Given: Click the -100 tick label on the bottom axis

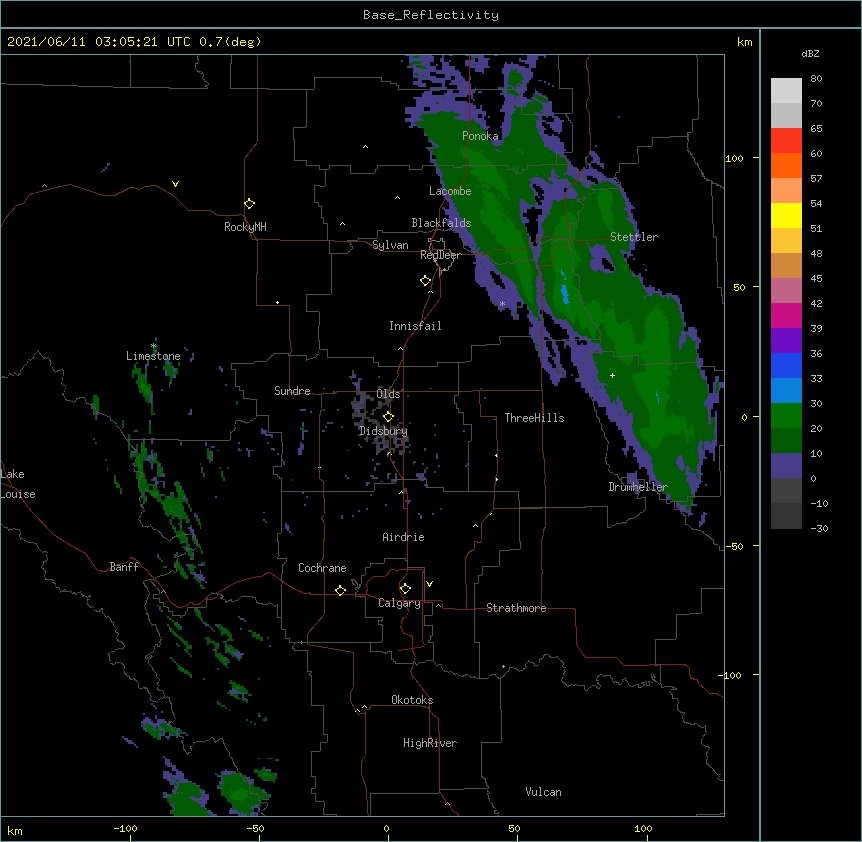Looking at the screenshot, I should pos(125,828).
